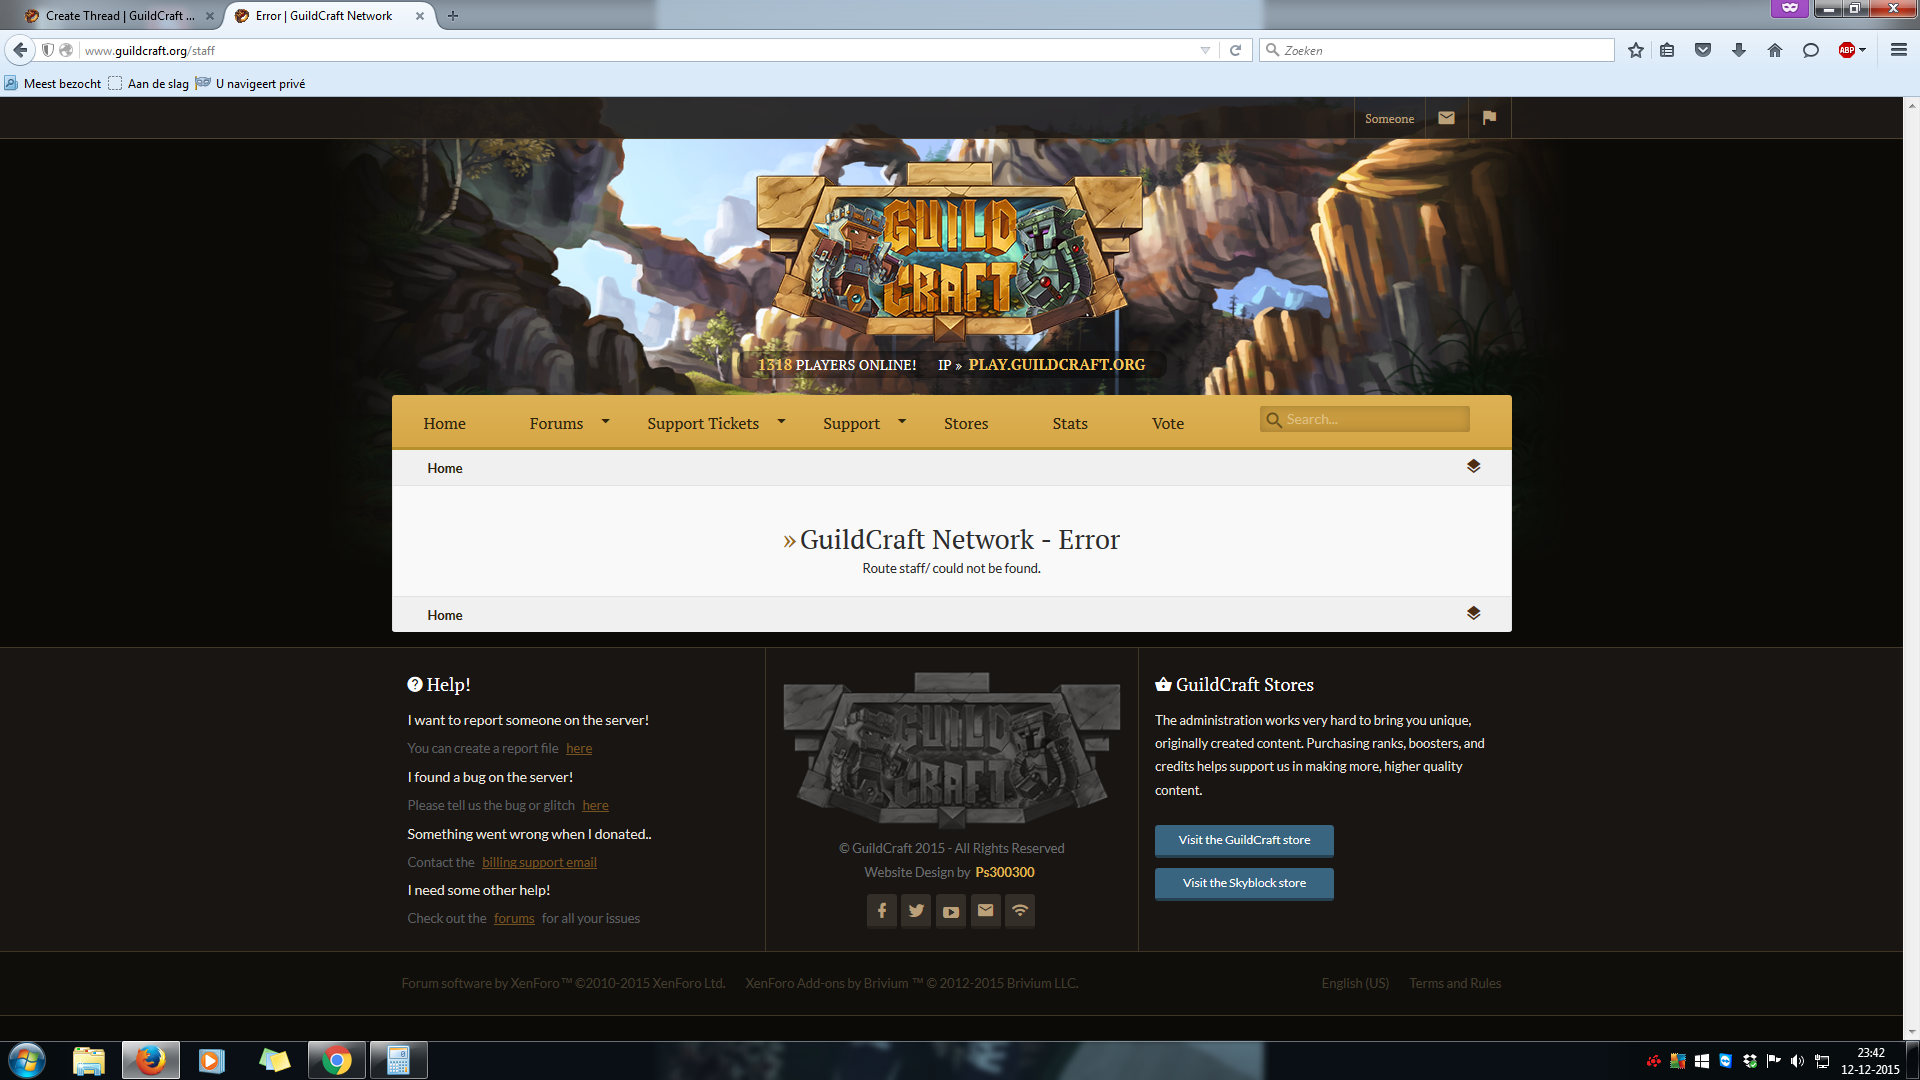Image resolution: width=1920 pixels, height=1080 pixels.
Task: Click the site Search field
Action: pyautogui.click(x=1365, y=419)
